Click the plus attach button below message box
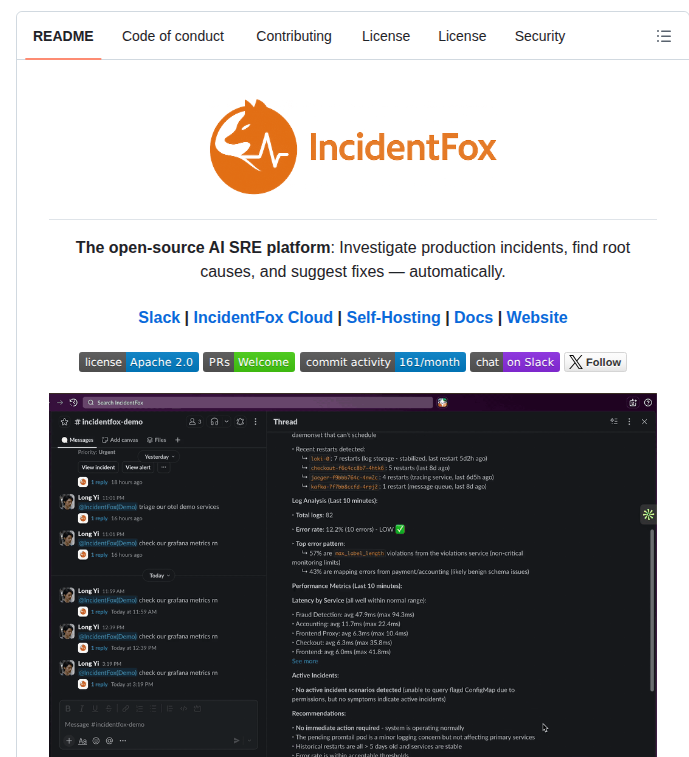Image resolution: width=689 pixels, height=757 pixels. tap(69, 741)
